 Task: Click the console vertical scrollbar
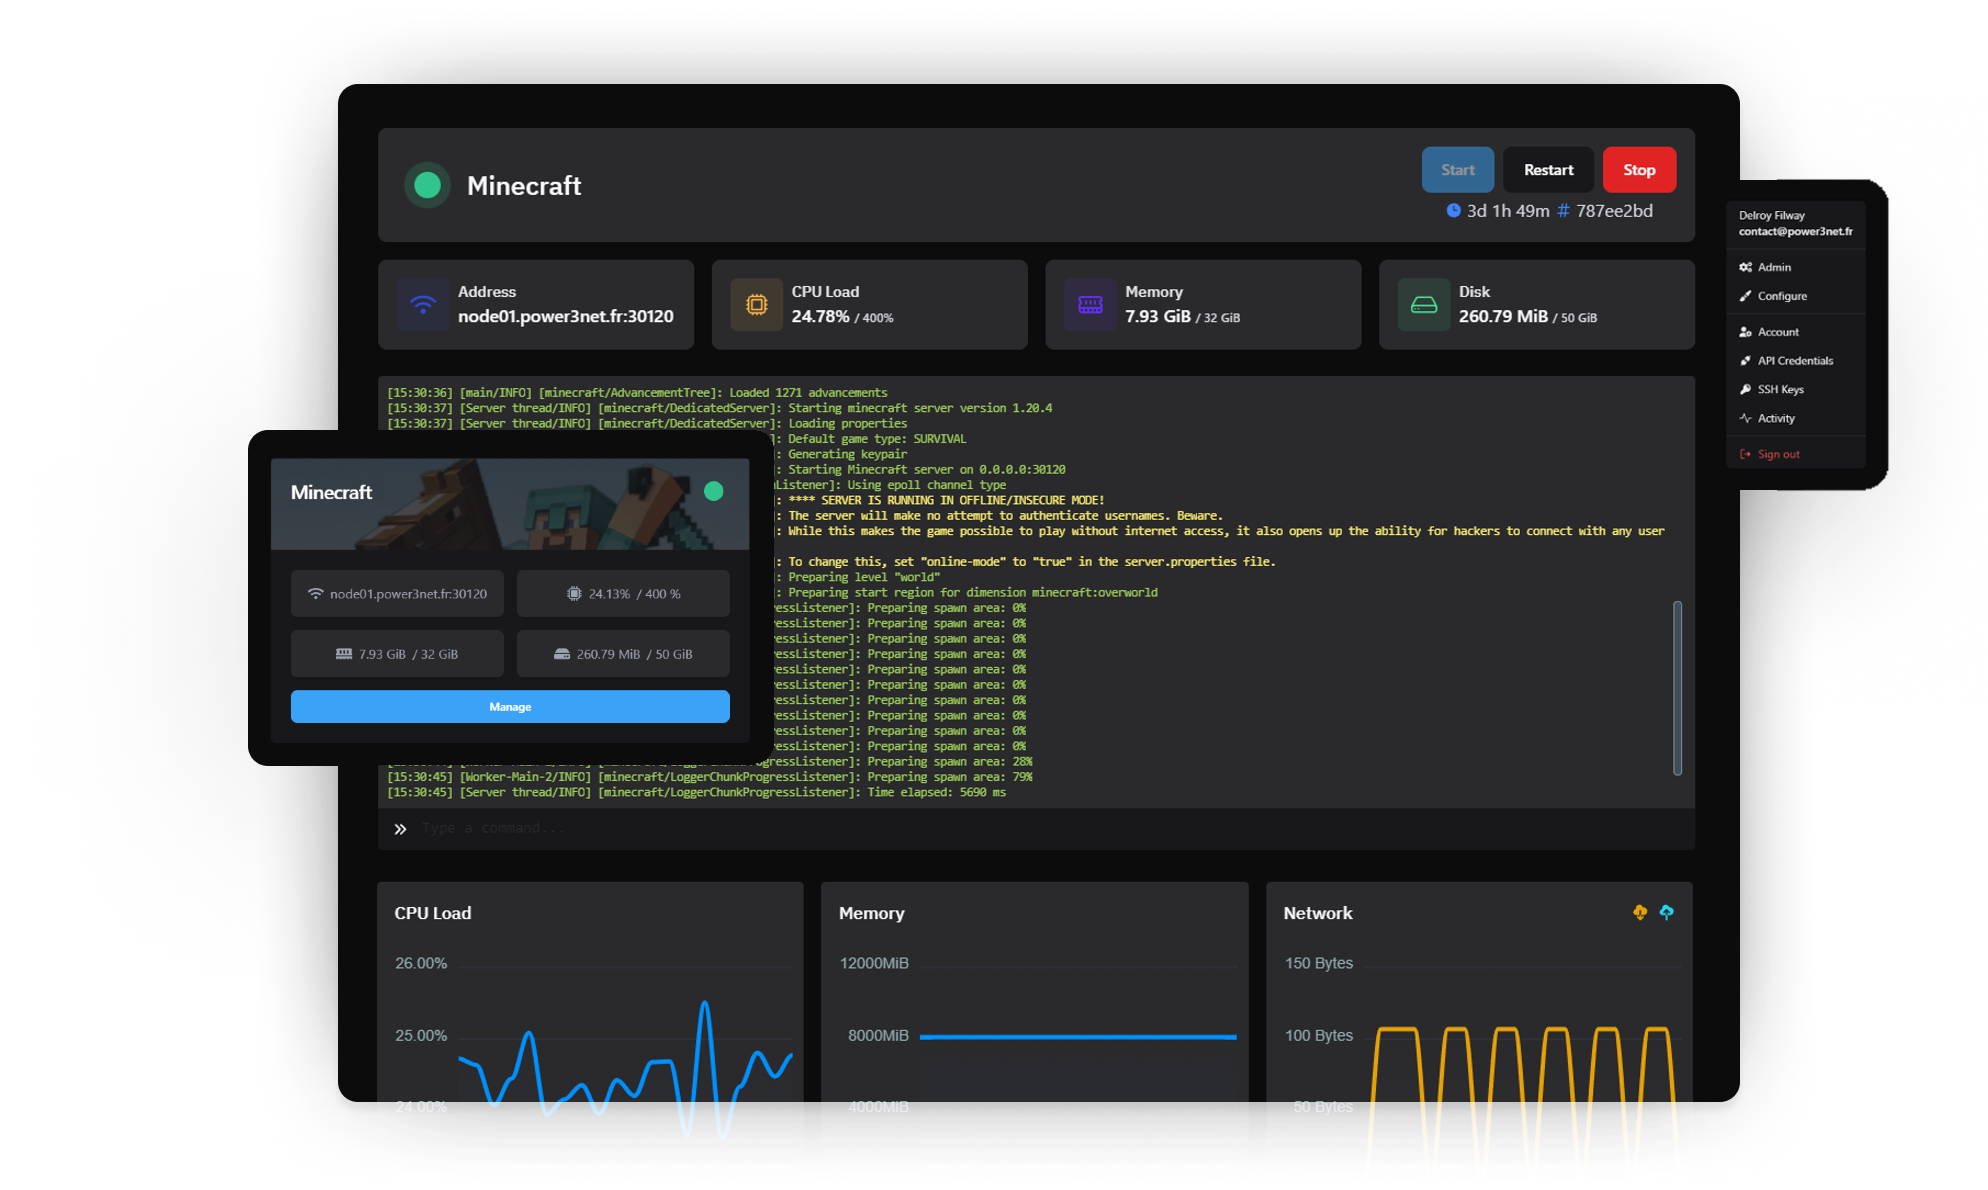1677,688
